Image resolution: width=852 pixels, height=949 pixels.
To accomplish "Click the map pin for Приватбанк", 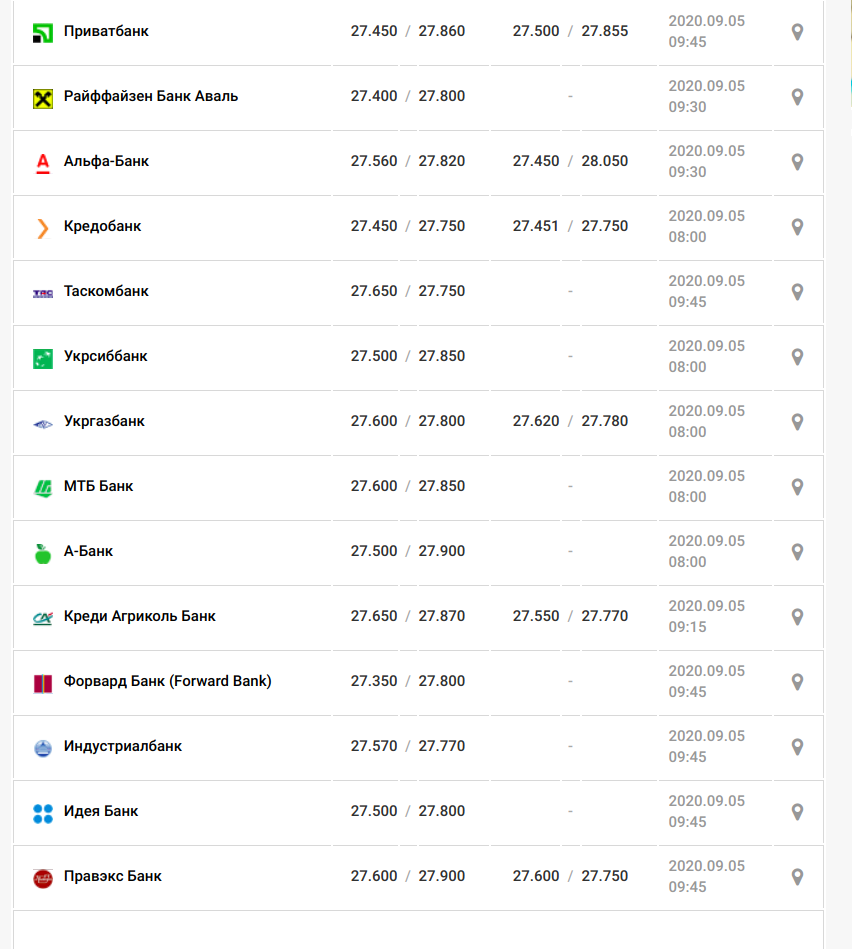I will [798, 32].
